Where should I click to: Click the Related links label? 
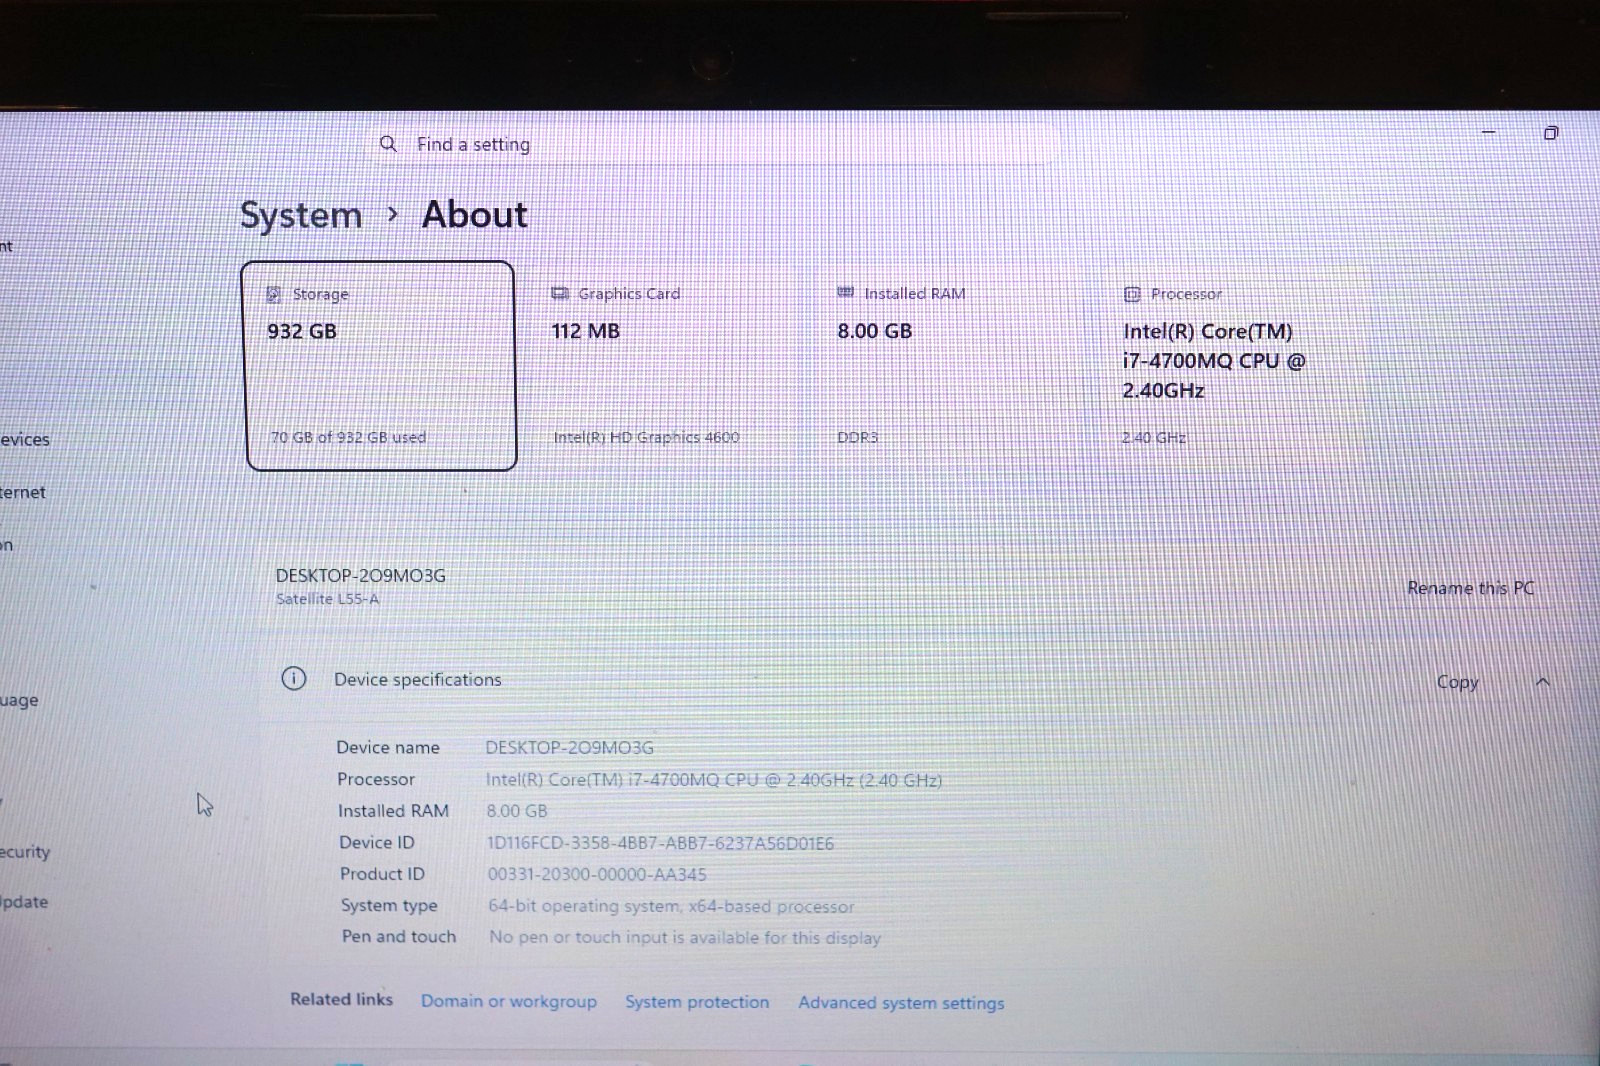(x=341, y=999)
